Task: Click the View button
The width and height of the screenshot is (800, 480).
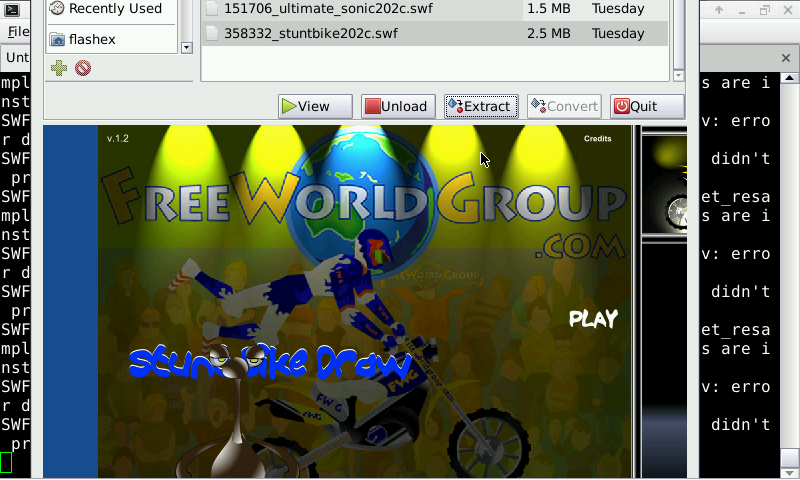Action: click(315, 106)
